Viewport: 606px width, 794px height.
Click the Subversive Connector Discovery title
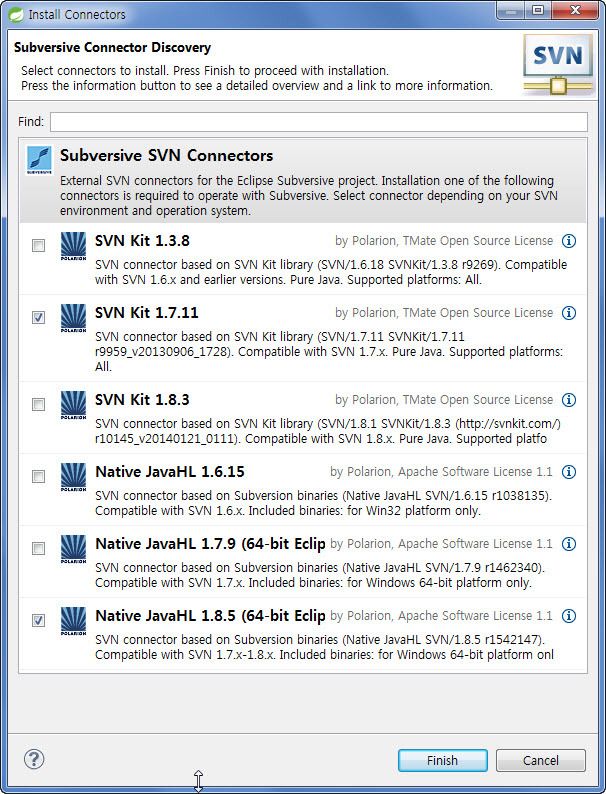[112, 48]
